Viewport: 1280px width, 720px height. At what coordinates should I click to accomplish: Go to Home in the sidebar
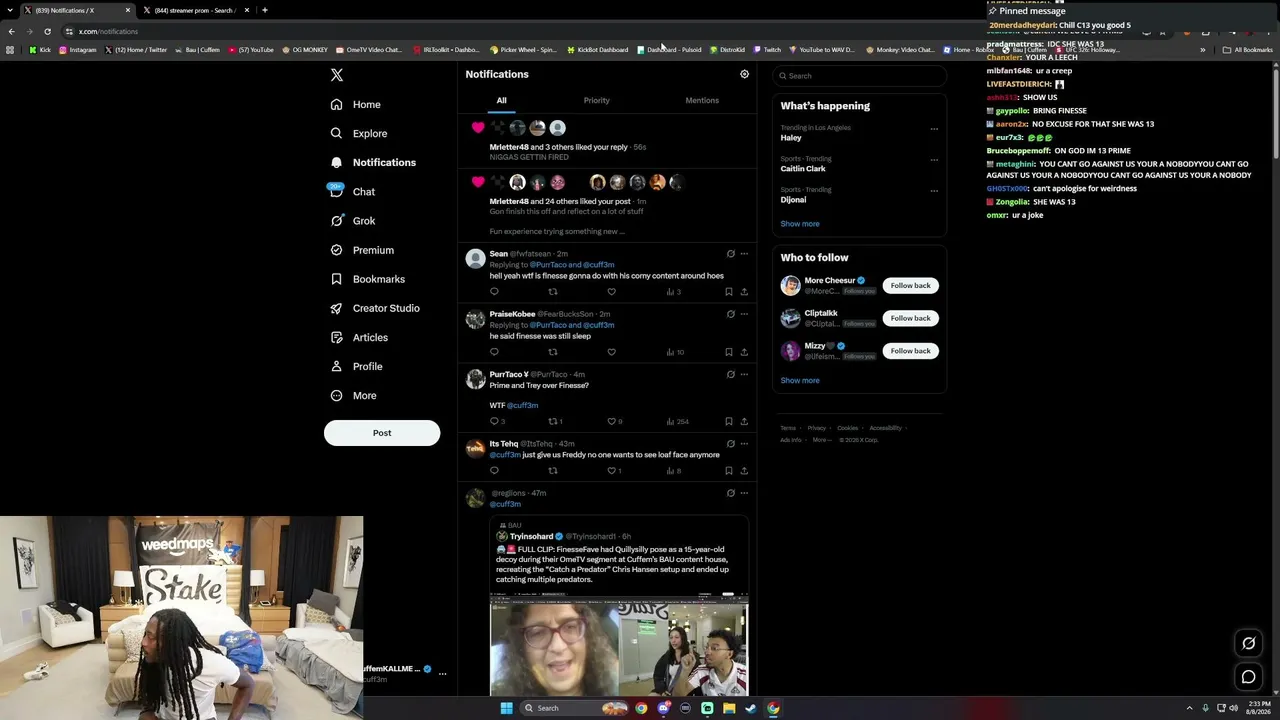[355, 105]
